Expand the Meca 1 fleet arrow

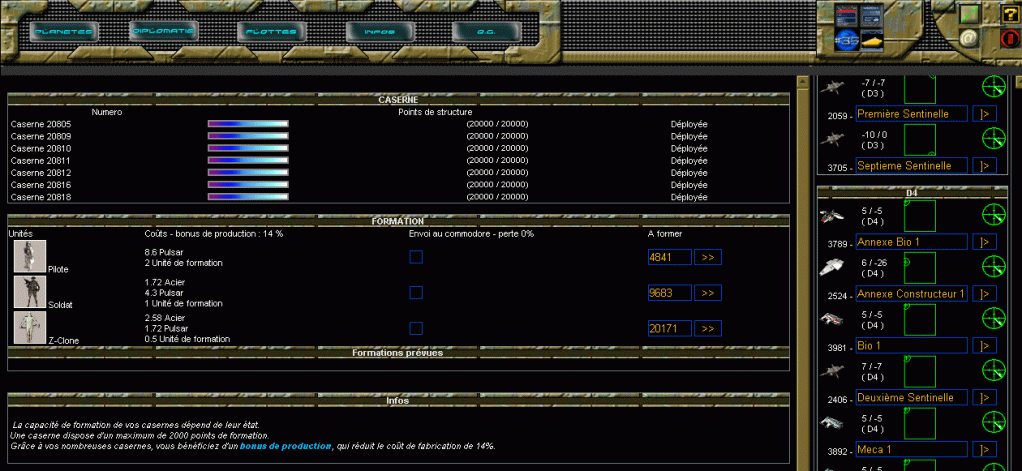point(984,450)
